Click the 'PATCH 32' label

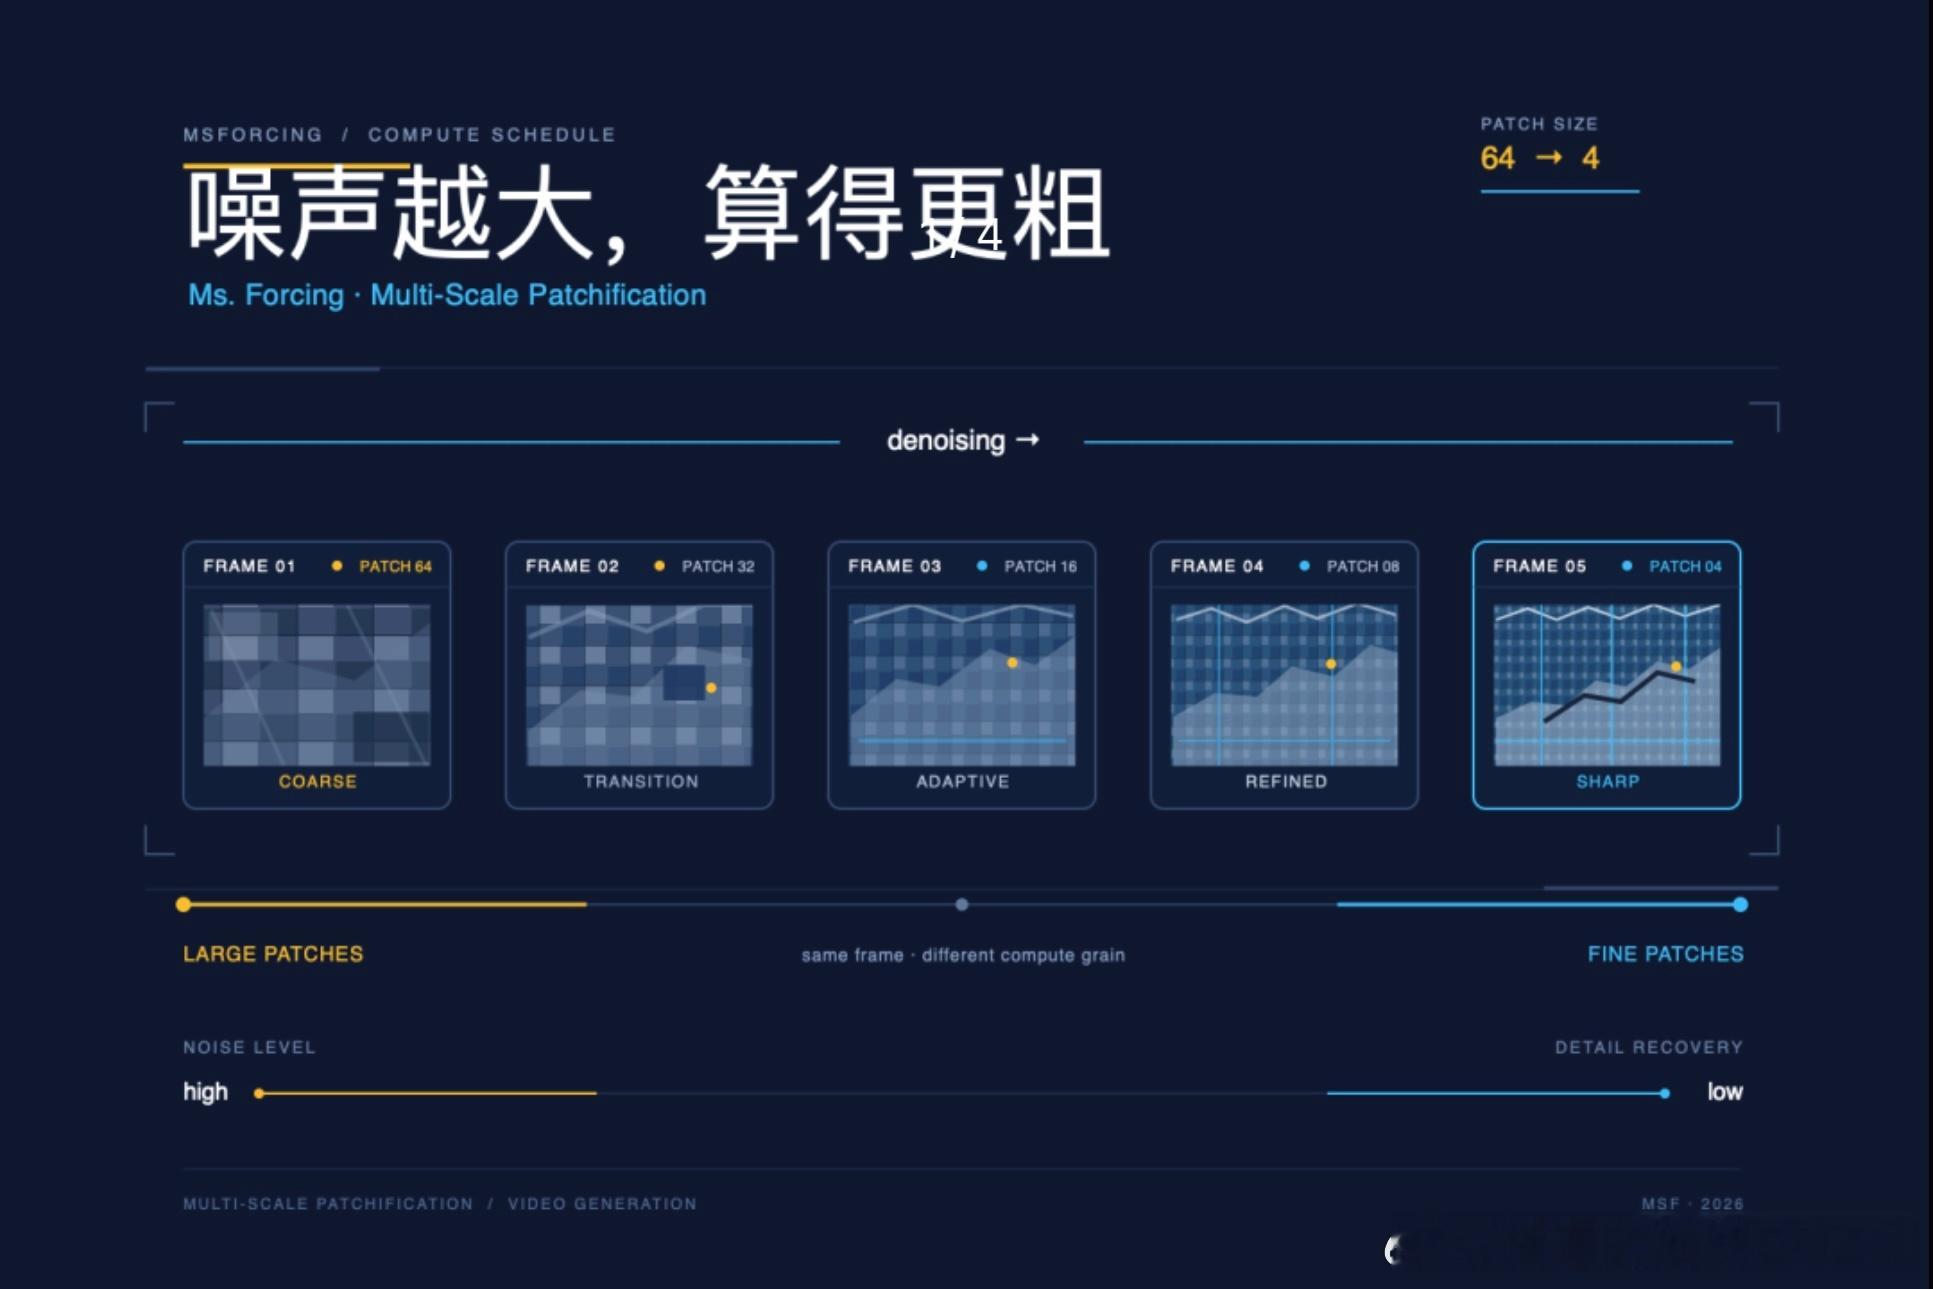tap(718, 566)
